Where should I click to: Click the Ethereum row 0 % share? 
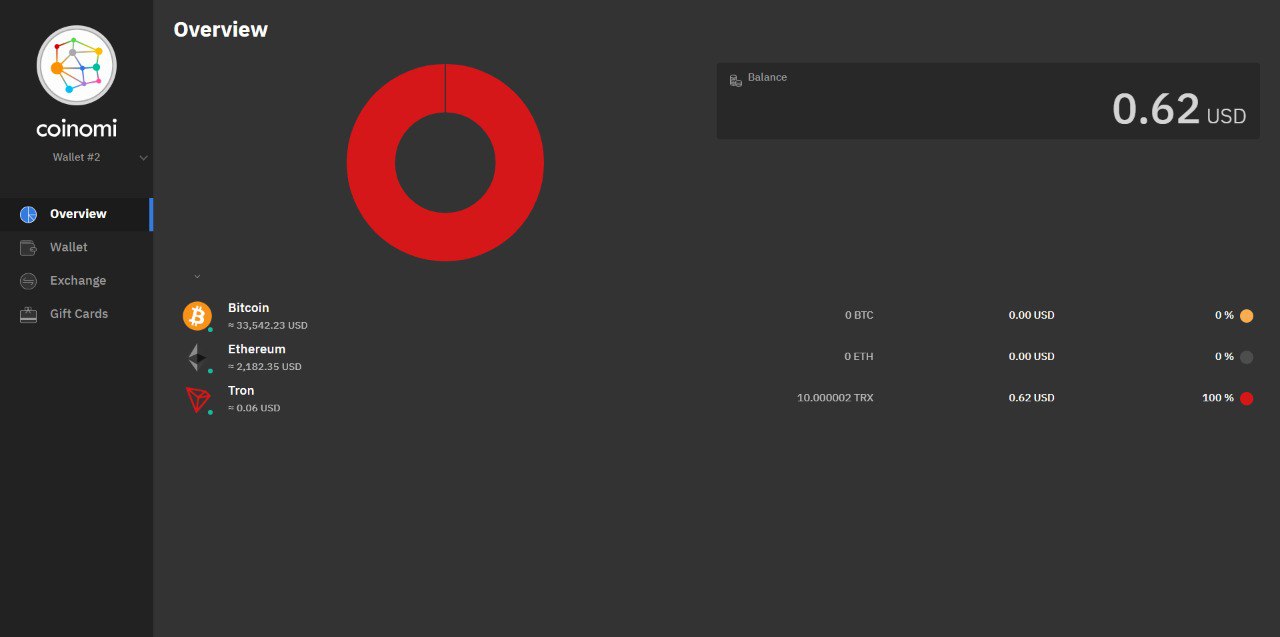point(1225,356)
